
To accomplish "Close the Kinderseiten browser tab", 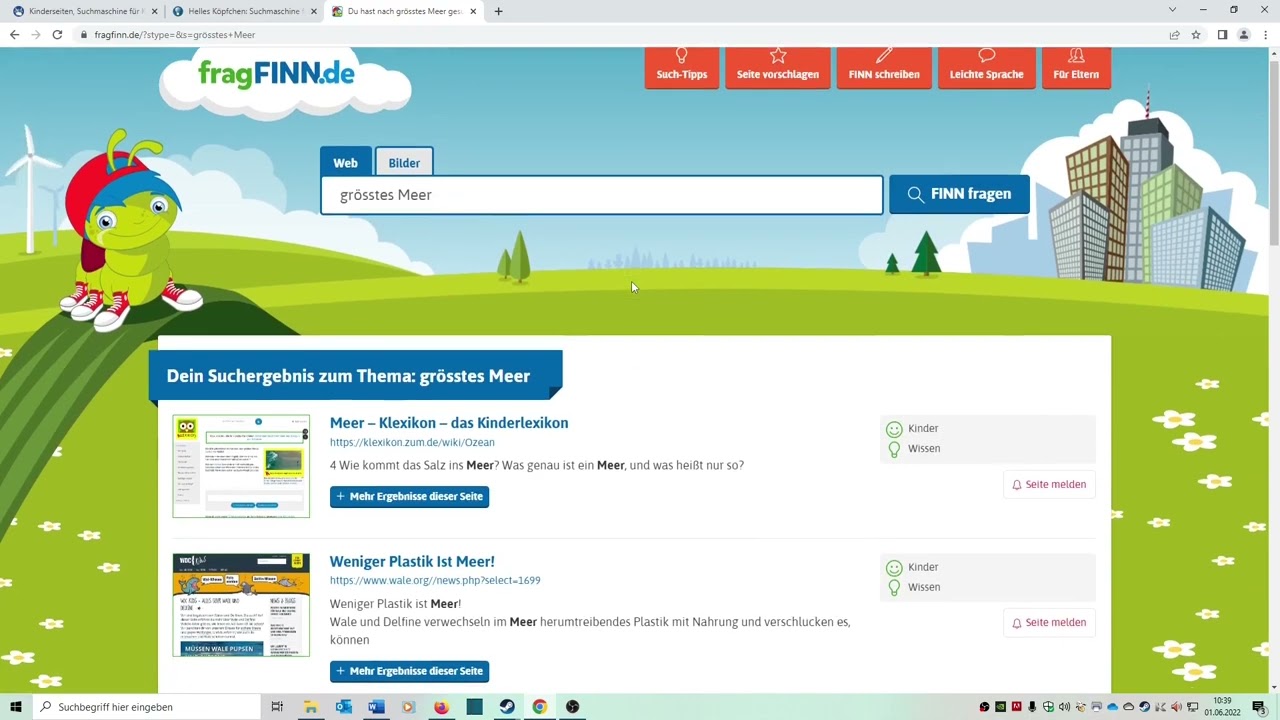I will (x=154, y=11).
